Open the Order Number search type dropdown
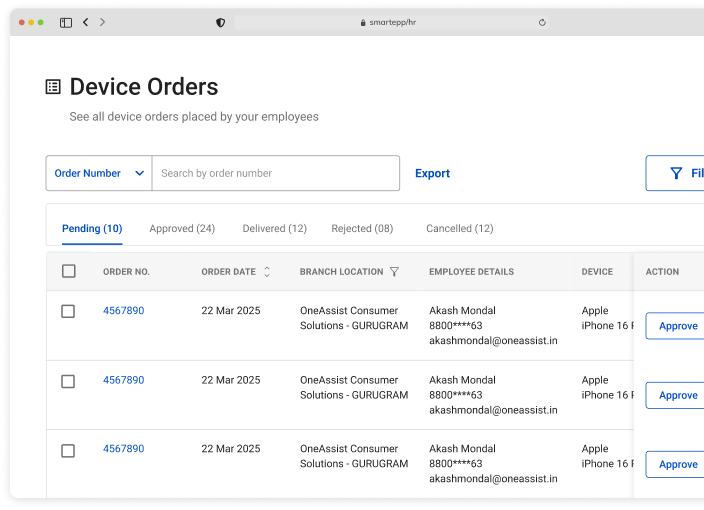 (99, 173)
